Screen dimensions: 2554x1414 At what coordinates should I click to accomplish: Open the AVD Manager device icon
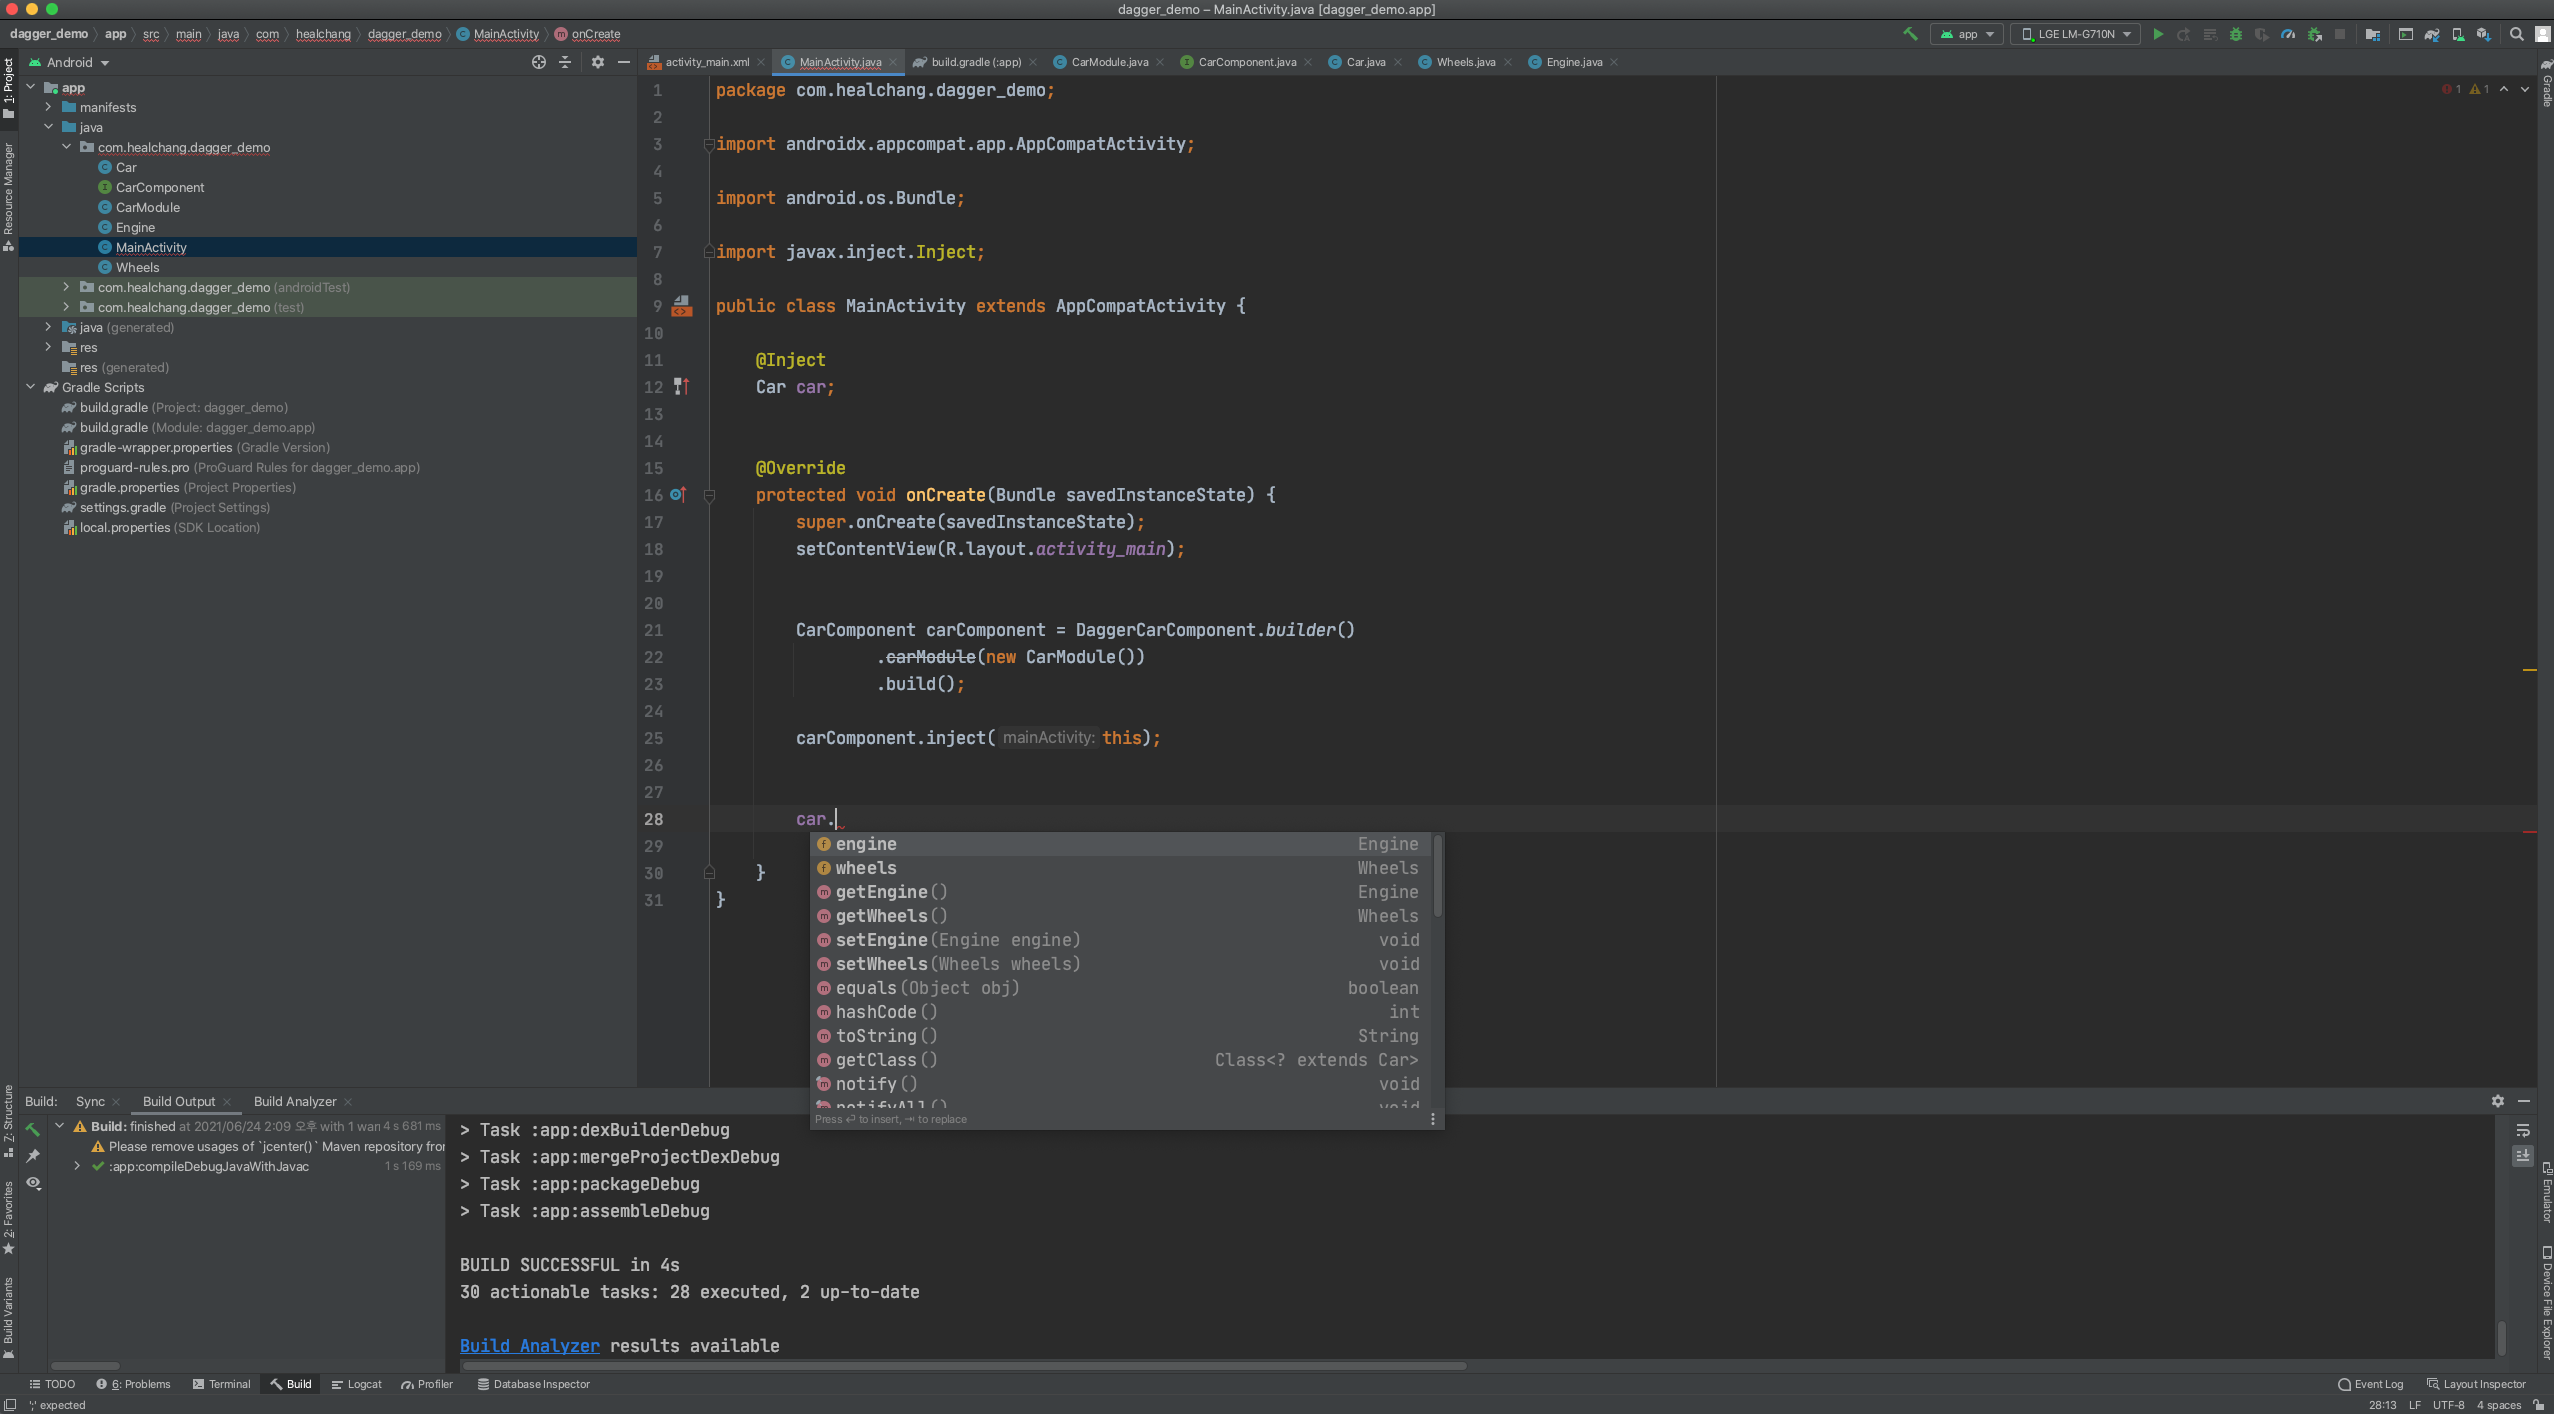pyautogui.click(x=2458, y=34)
